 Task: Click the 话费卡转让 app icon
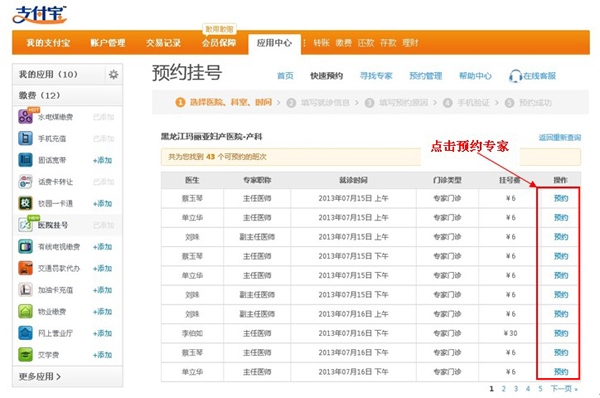click(25, 181)
